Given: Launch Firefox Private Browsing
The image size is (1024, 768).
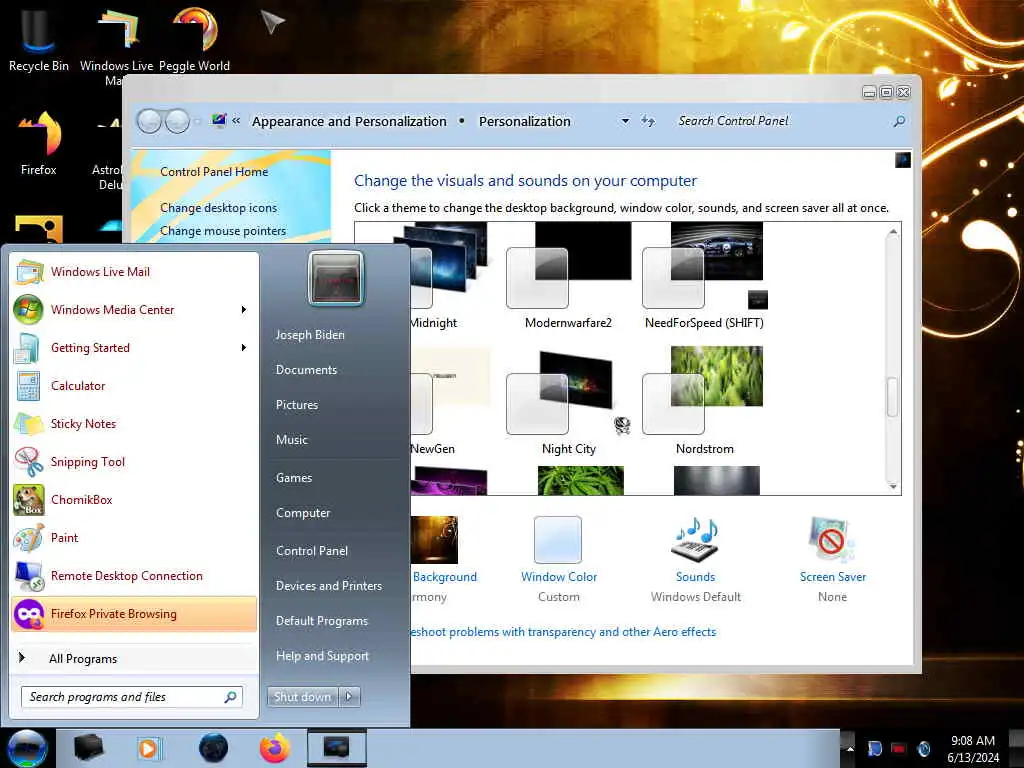Looking at the screenshot, I should [x=134, y=614].
